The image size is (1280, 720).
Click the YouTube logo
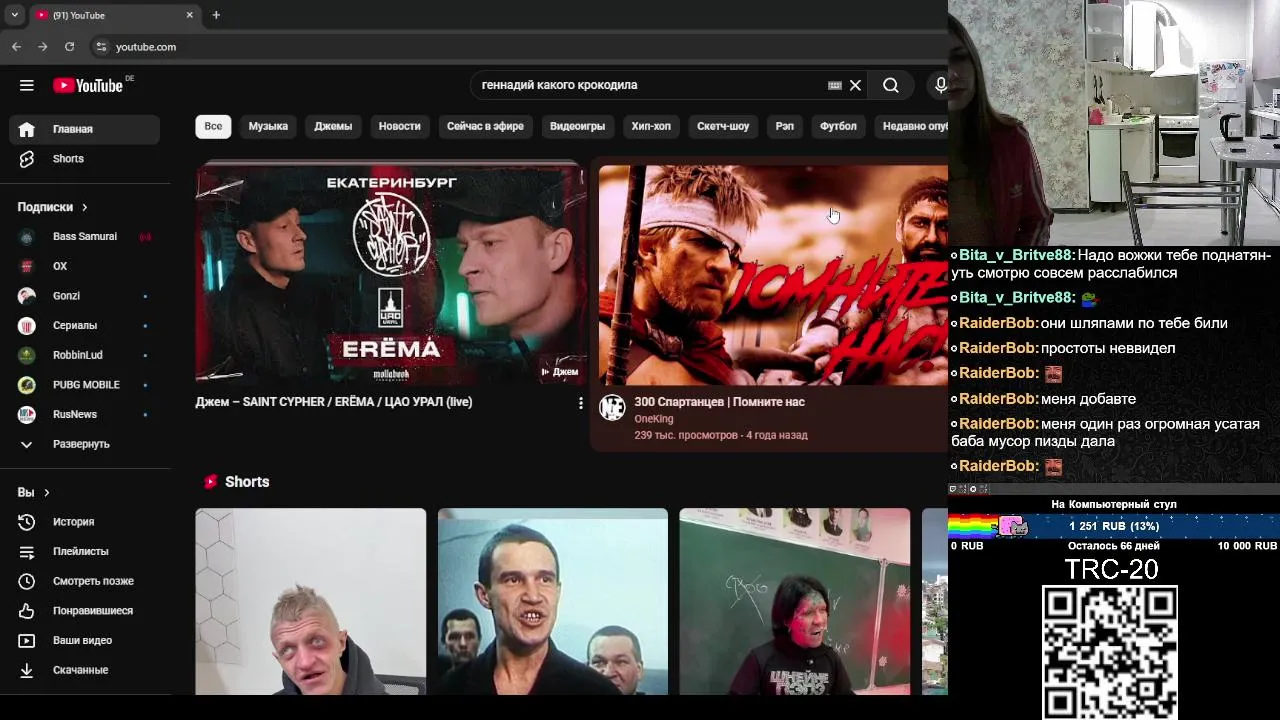88,85
